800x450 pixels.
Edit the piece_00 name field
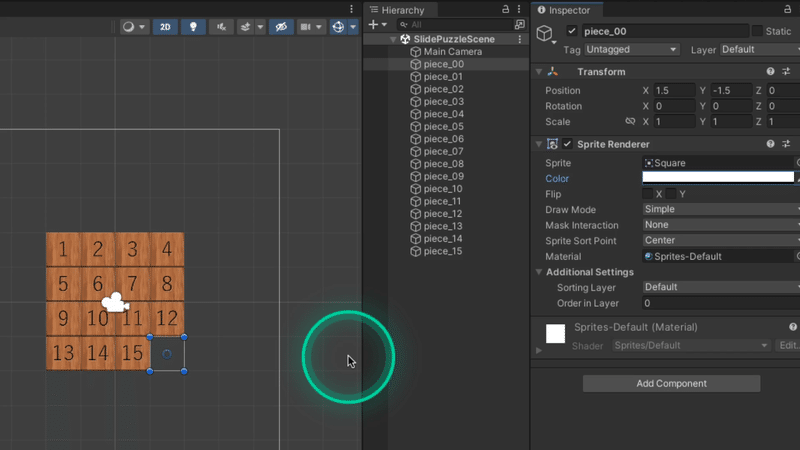665,31
